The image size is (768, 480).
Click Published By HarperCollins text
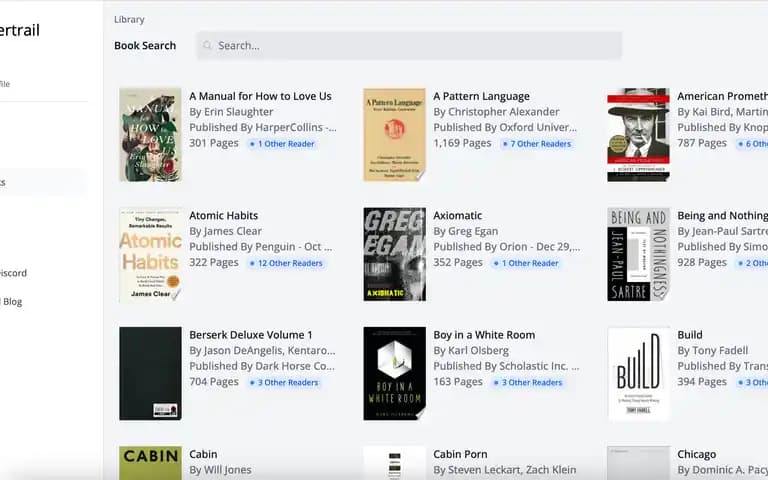(x=263, y=128)
